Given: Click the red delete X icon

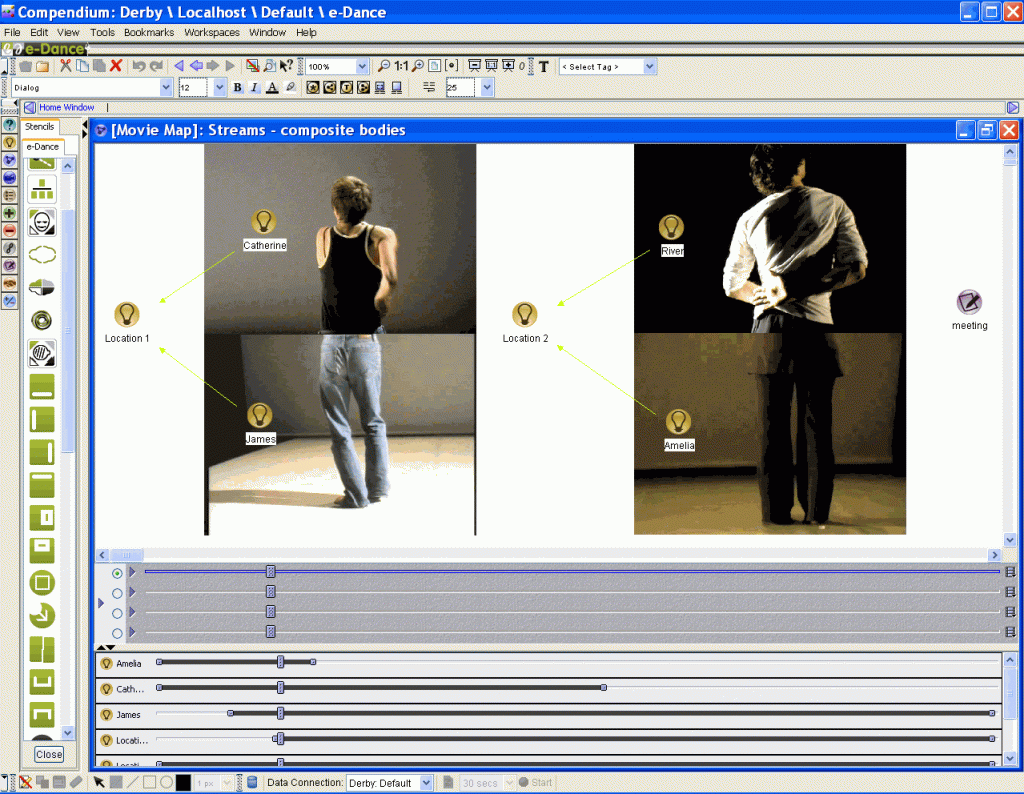Looking at the screenshot, I should 116,66.
